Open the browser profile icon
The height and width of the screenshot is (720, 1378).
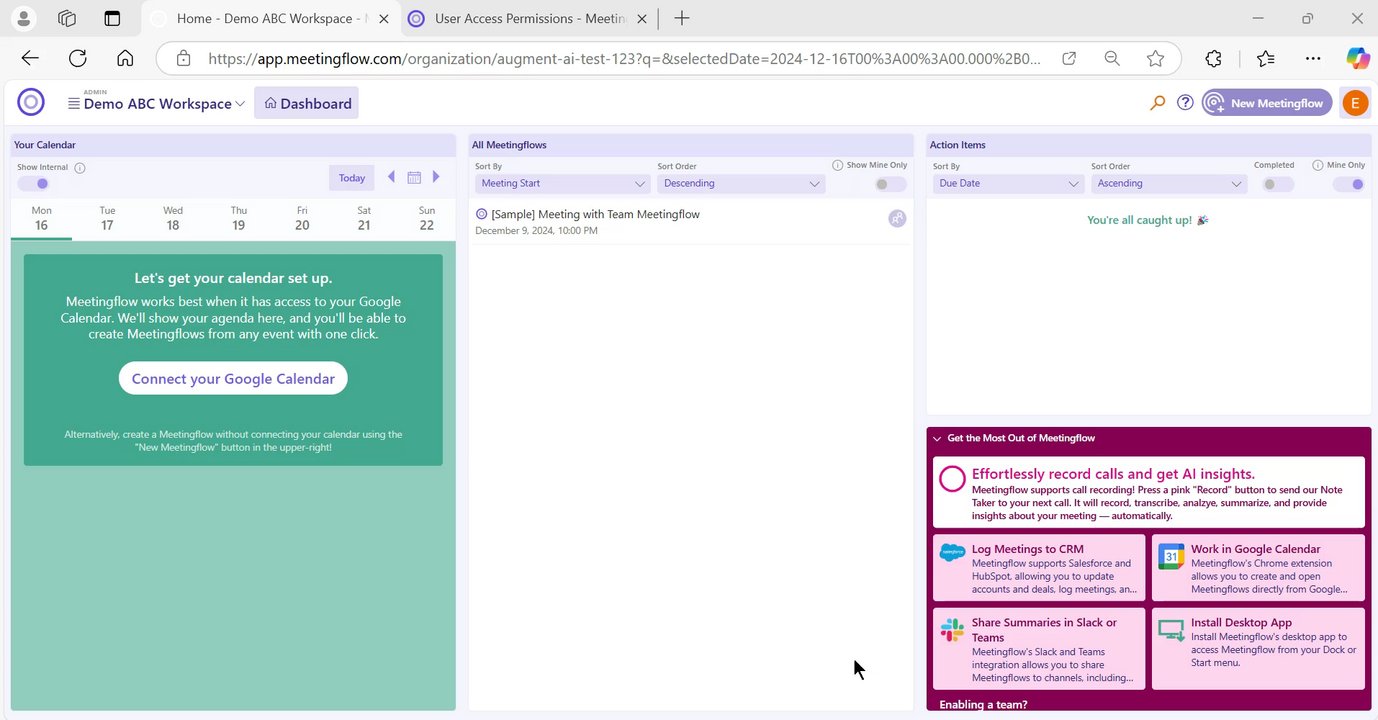(23, 18)
